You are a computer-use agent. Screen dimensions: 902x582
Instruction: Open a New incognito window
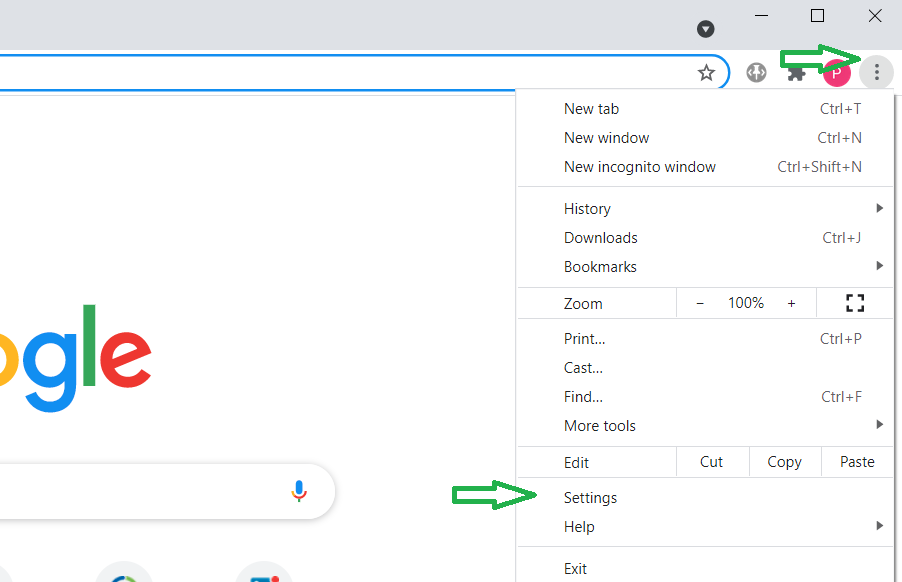[x=705, y=167]
